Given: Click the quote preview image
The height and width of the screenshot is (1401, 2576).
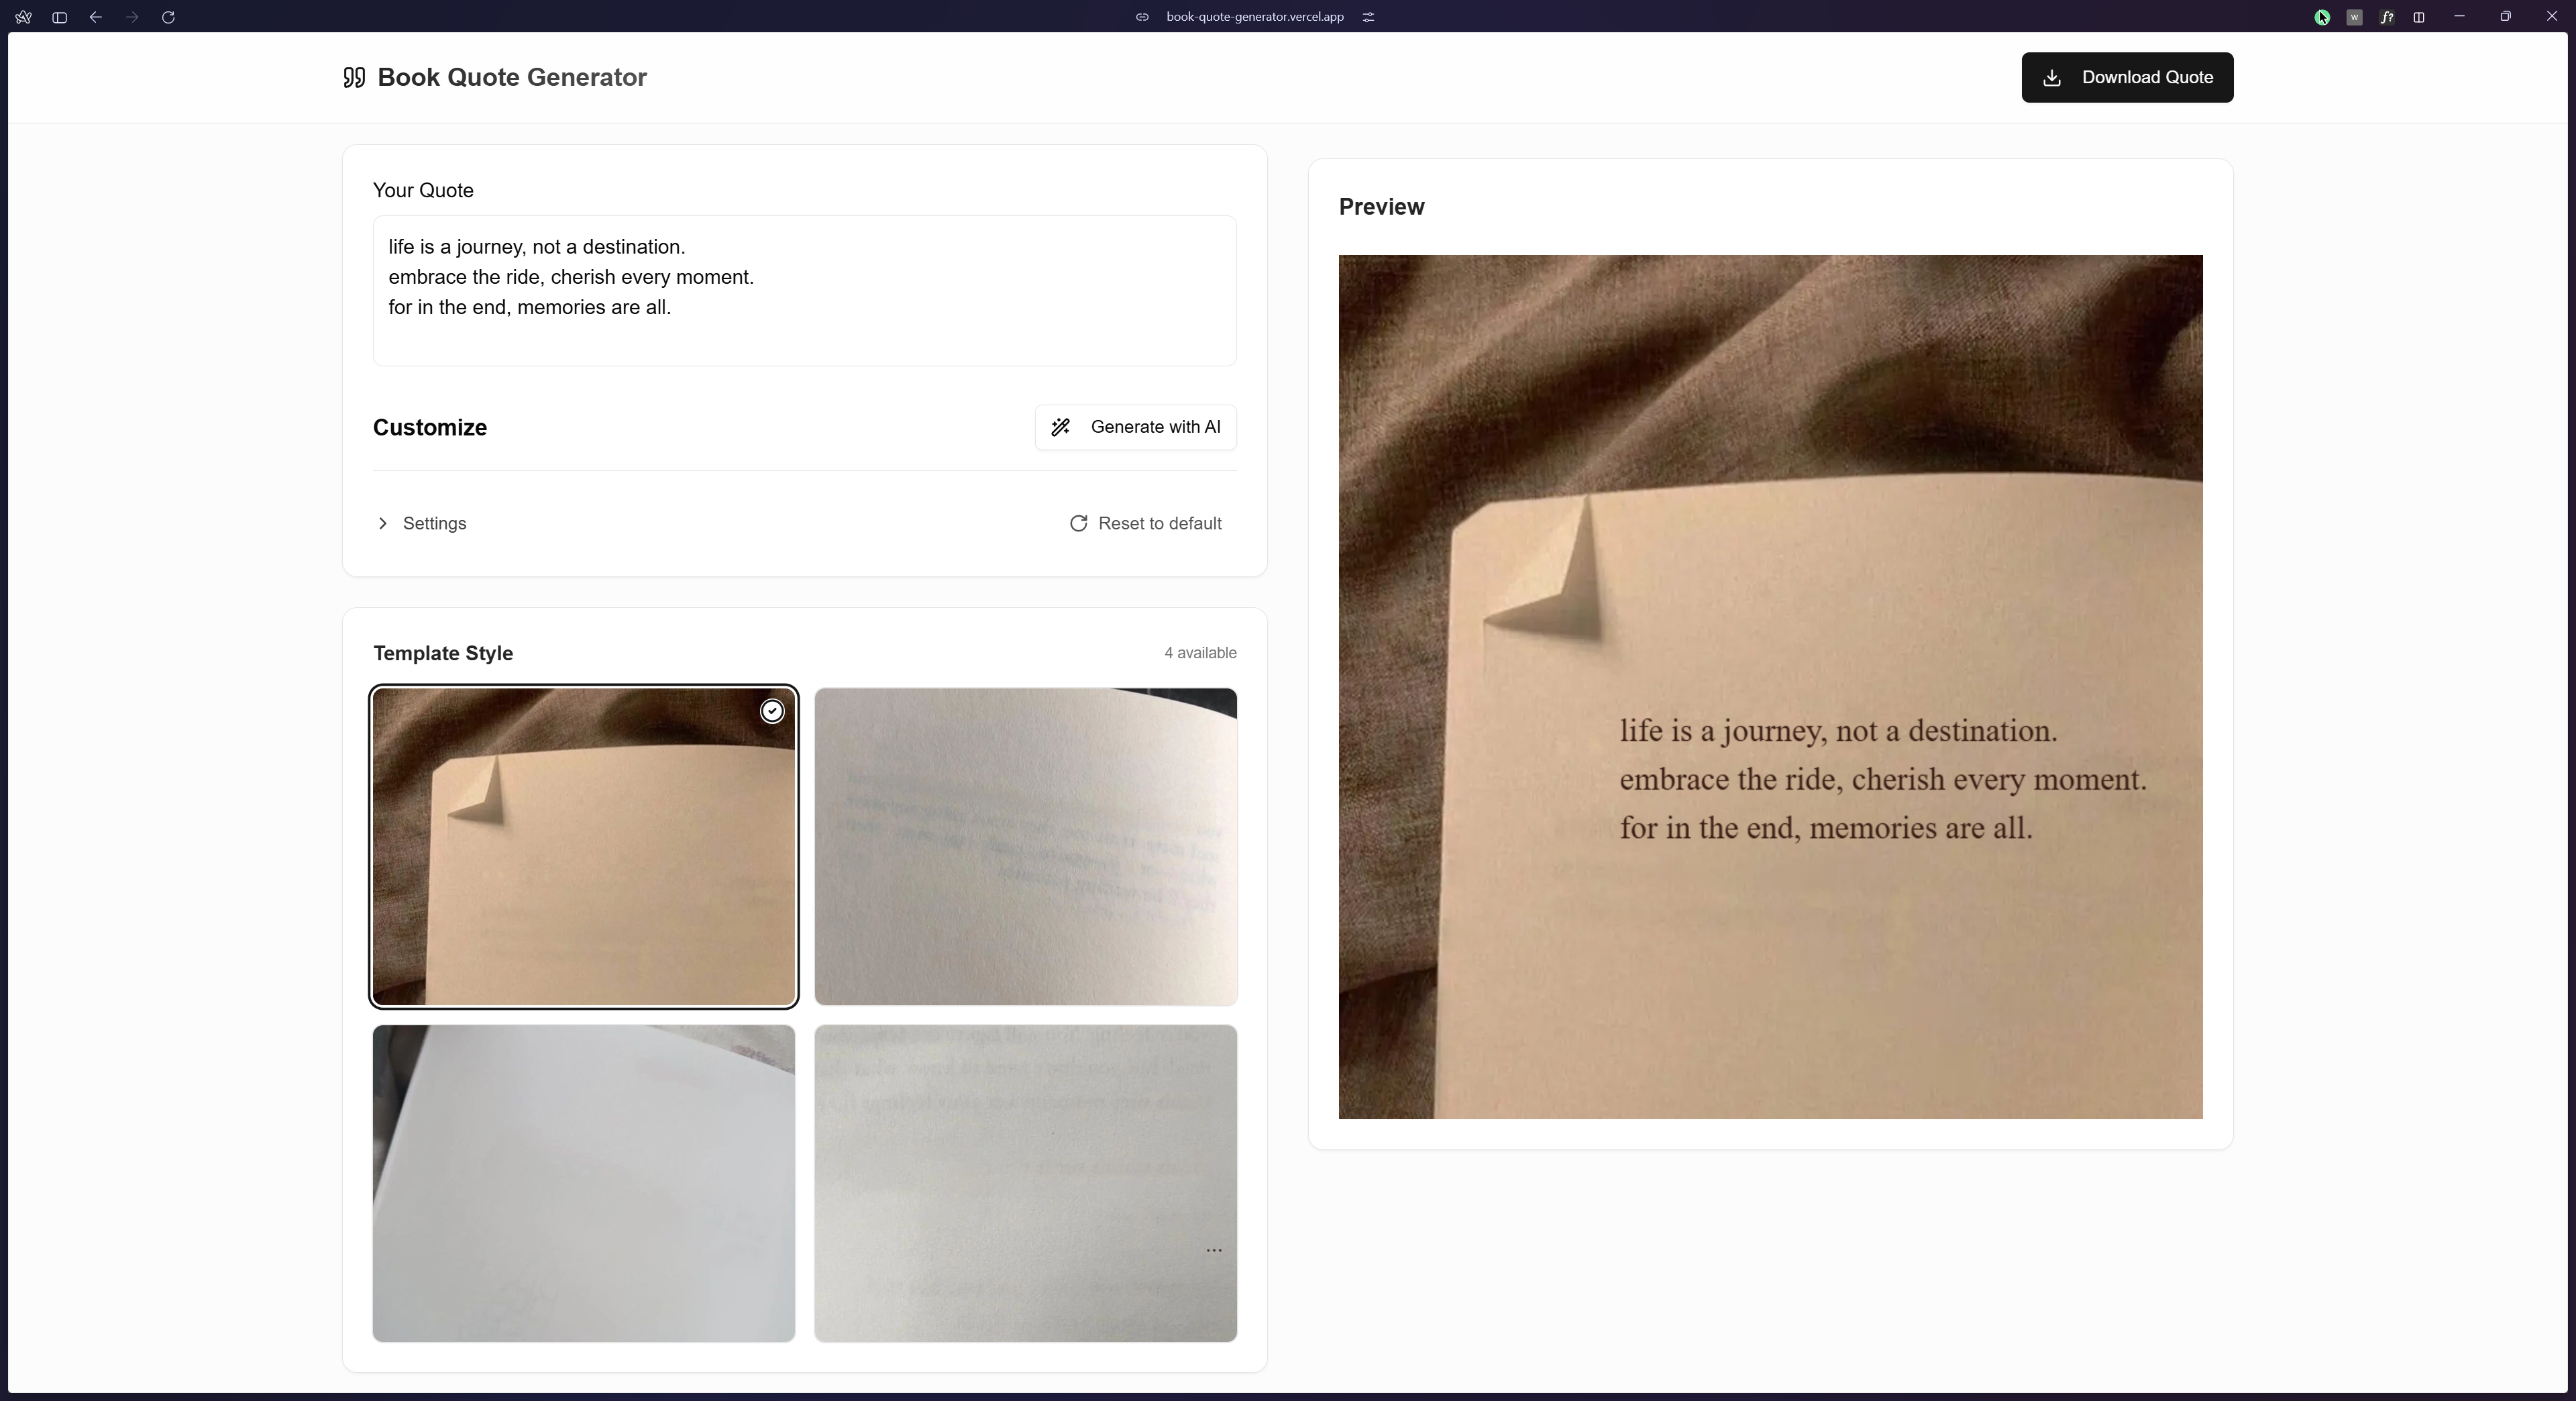Looking at the screenshot, I should pyautogui.click(x=1770, y=686).
